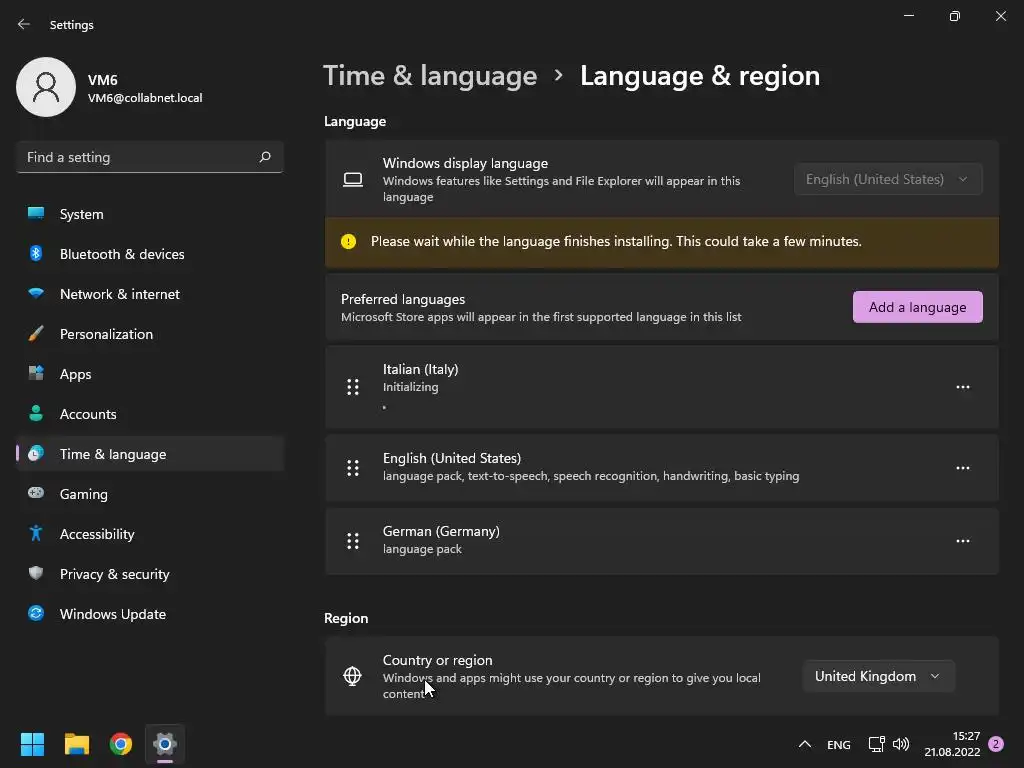This screenshot has width=1024, height=768.
Task: Open Personalization category
Action: [150, 334]
